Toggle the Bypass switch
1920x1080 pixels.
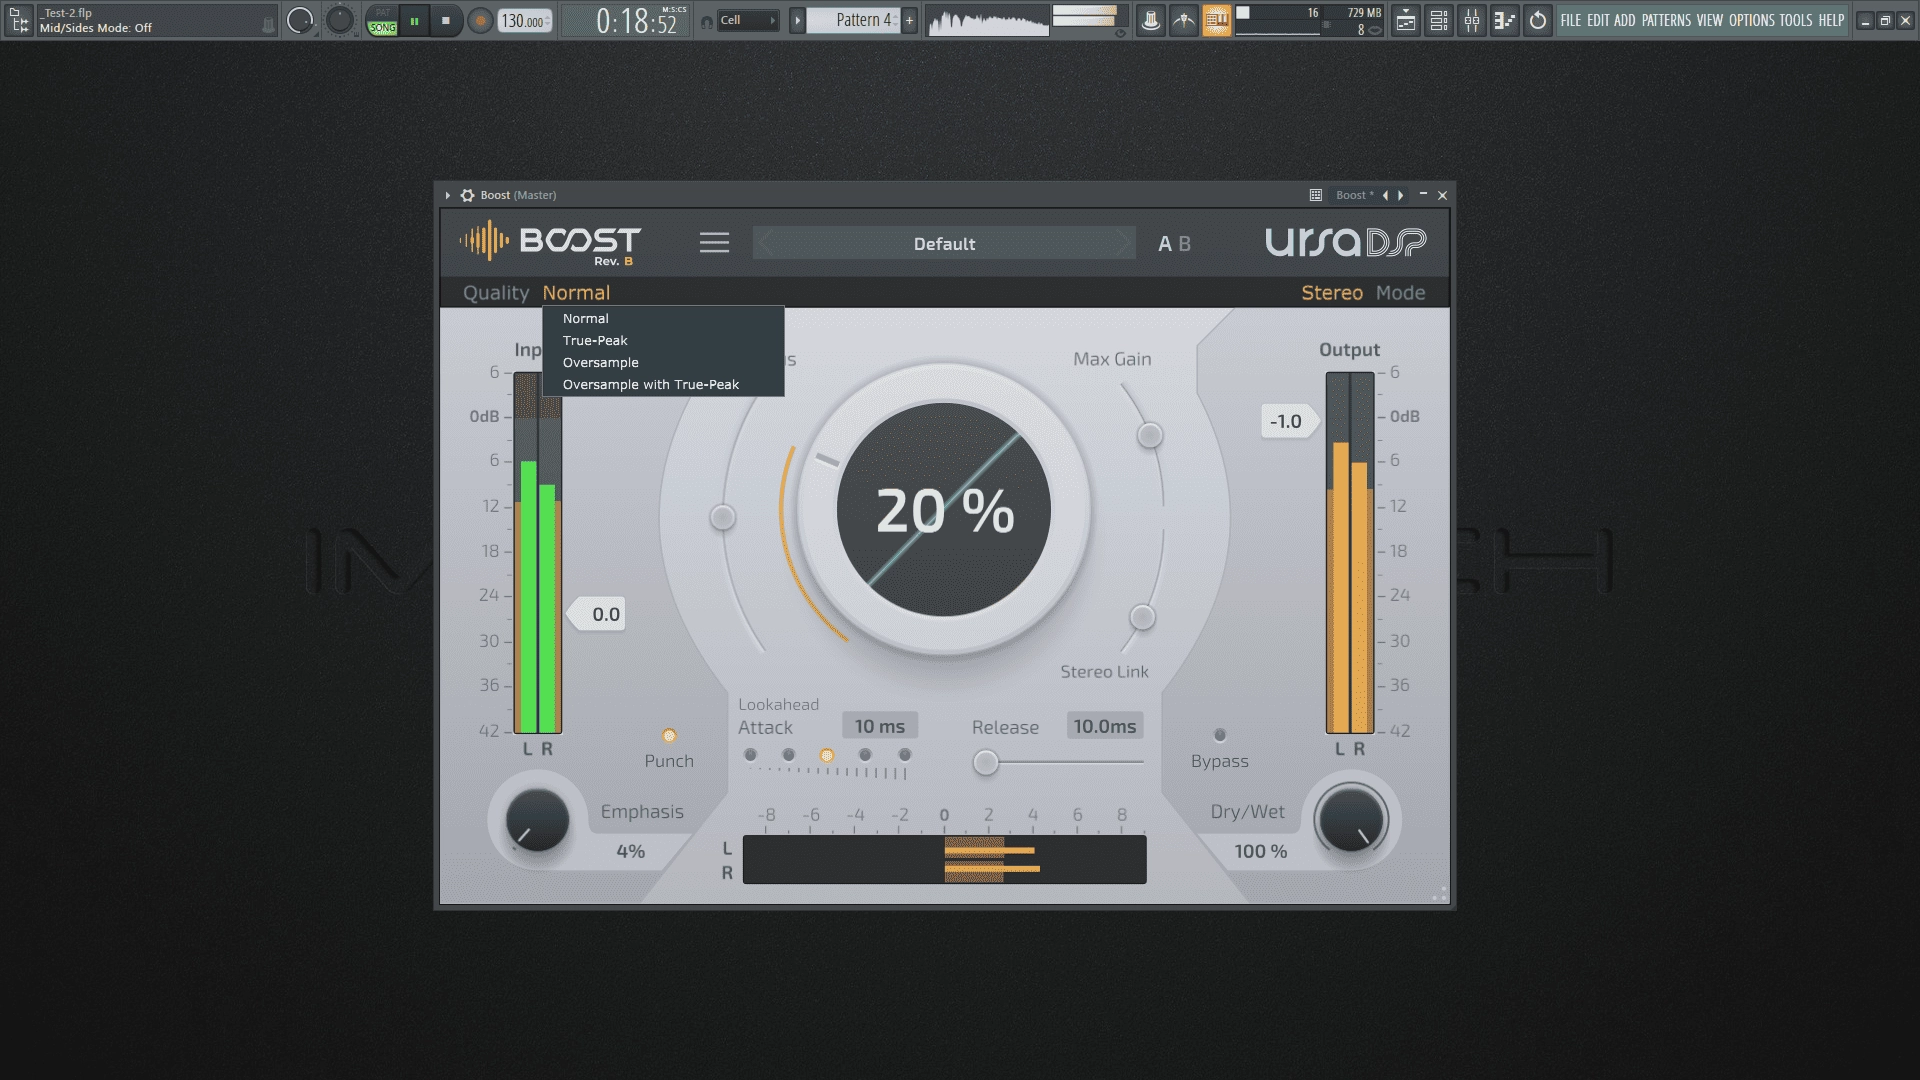1220,735
